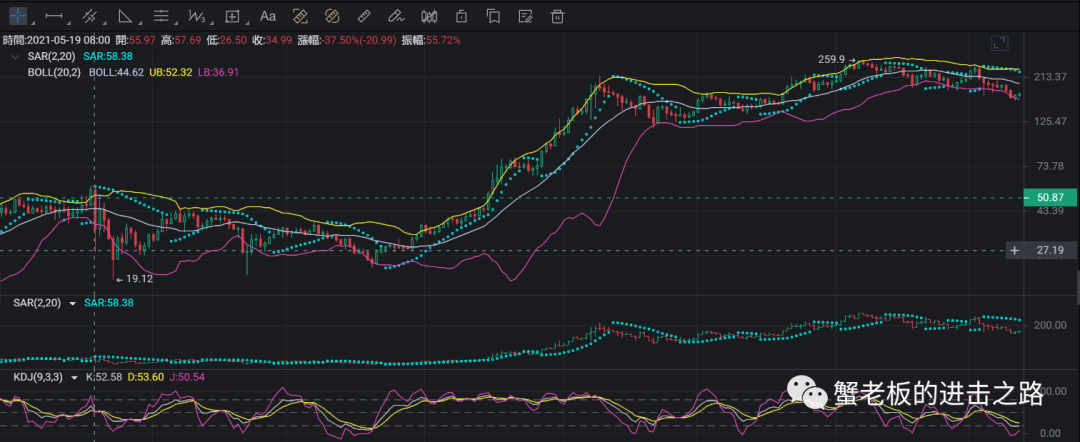This screenshot has width=1080, height=442.
Task: Click the J:50.54 value in KDJ legend
Action: pos(185,377)
